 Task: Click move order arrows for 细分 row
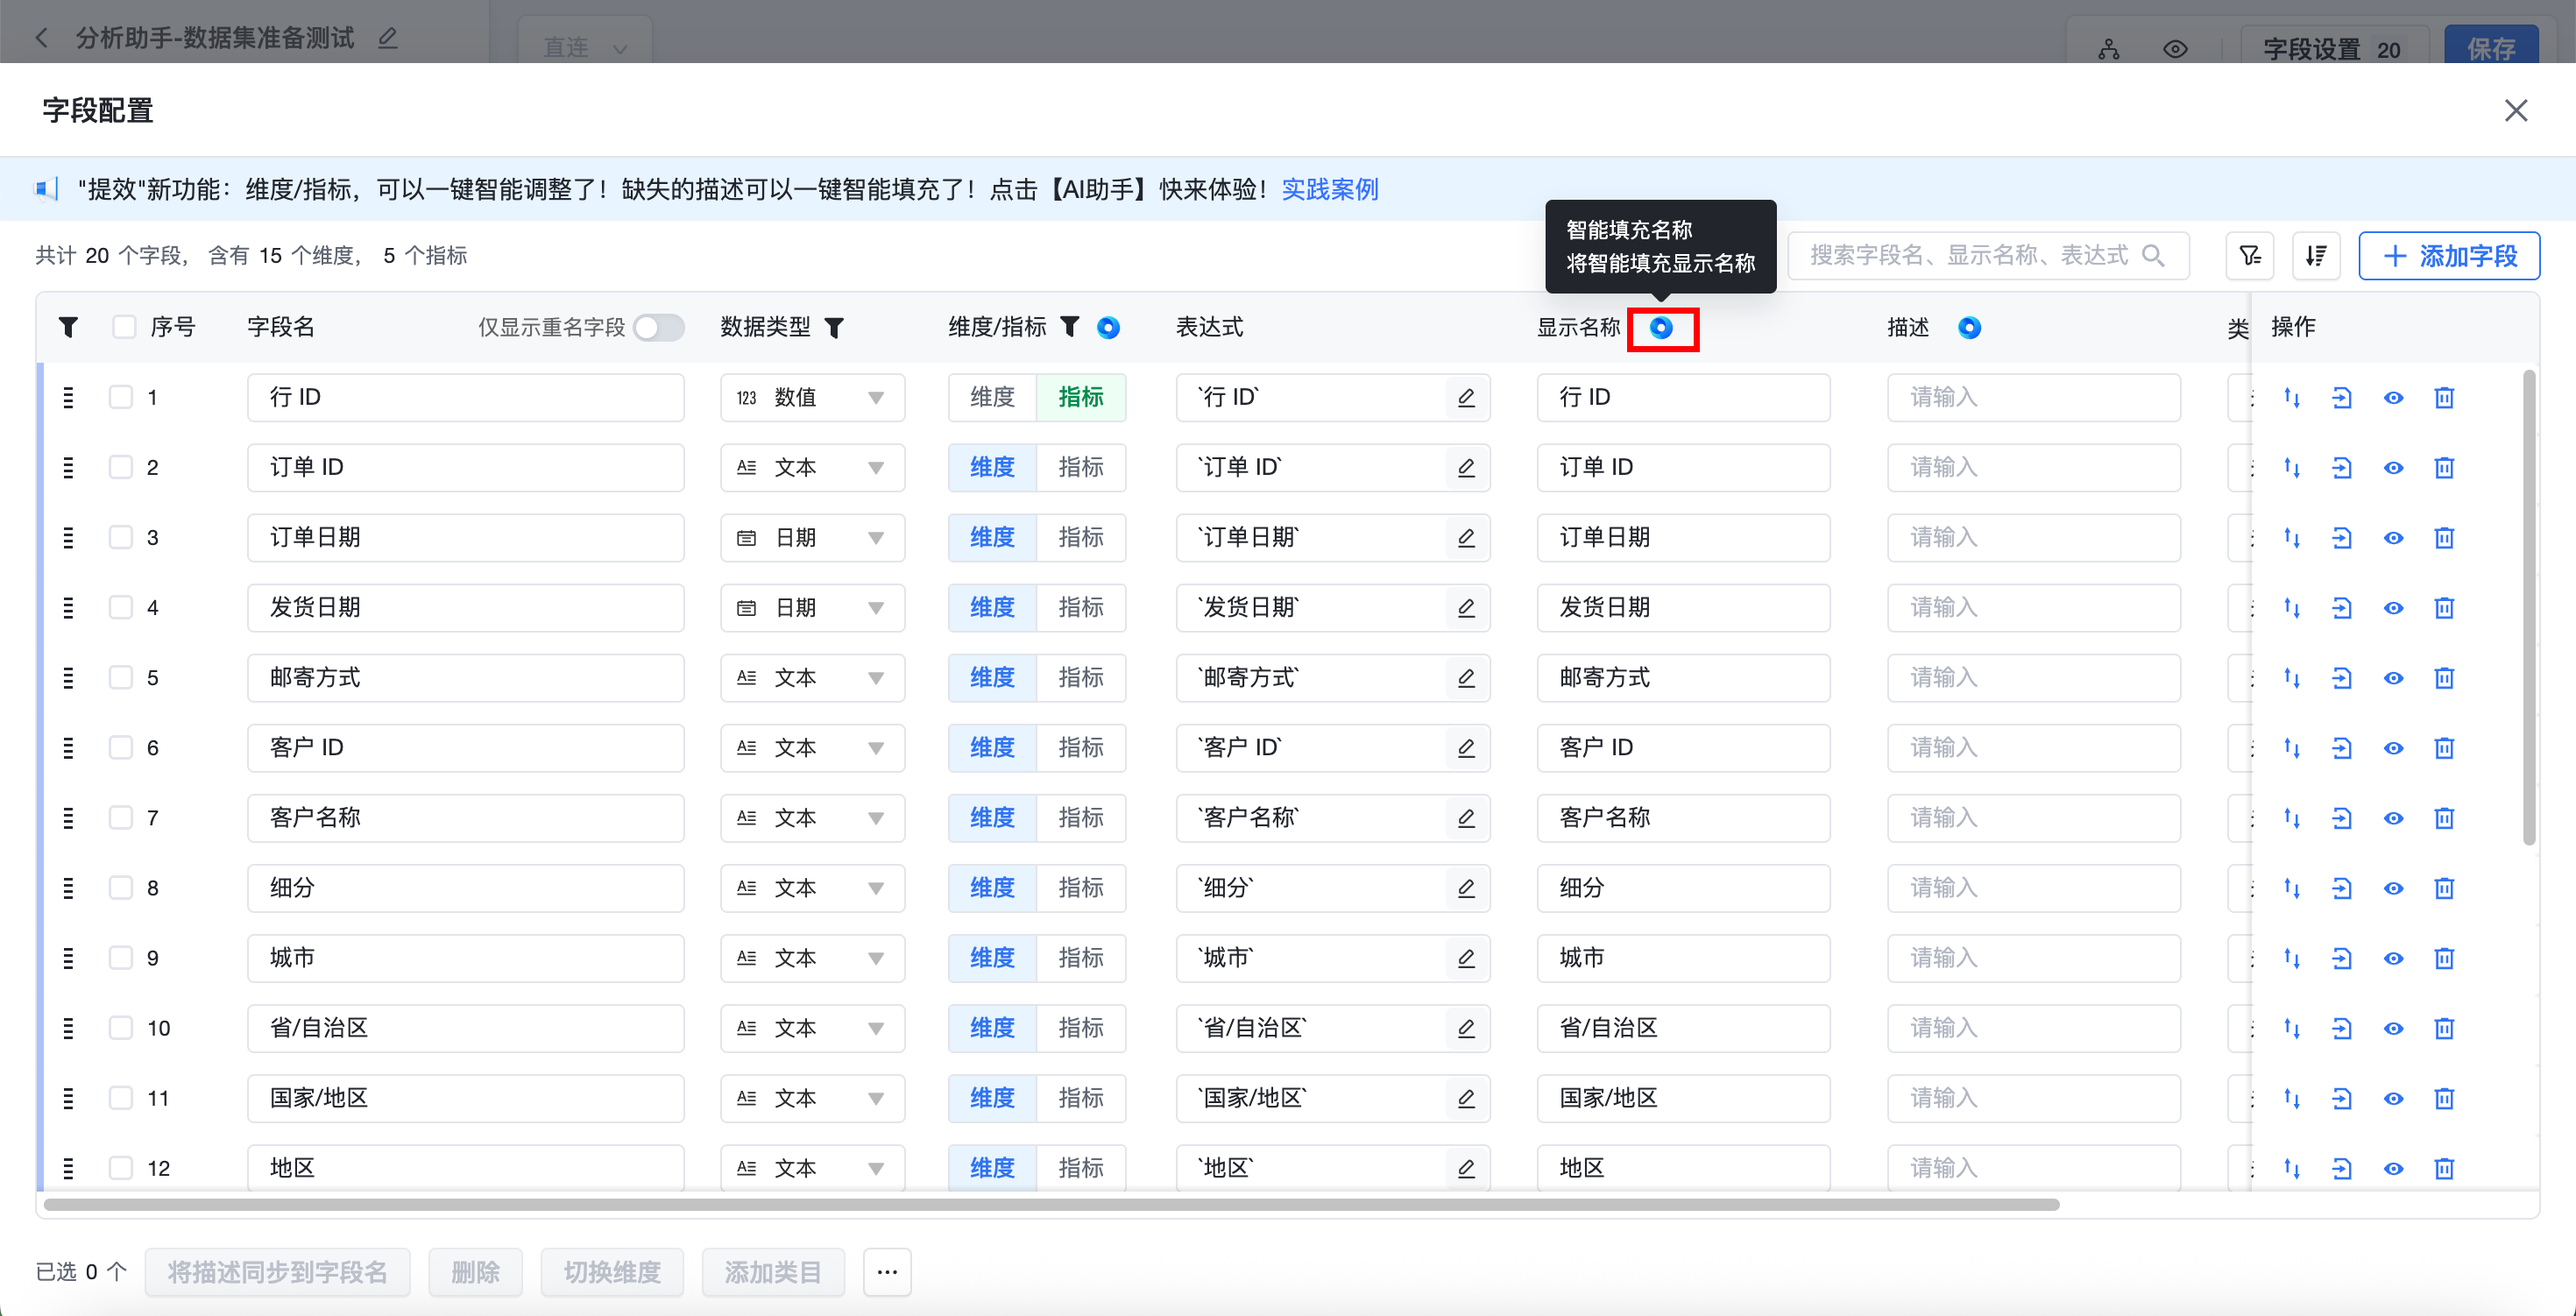click(x=2292, y=888)
